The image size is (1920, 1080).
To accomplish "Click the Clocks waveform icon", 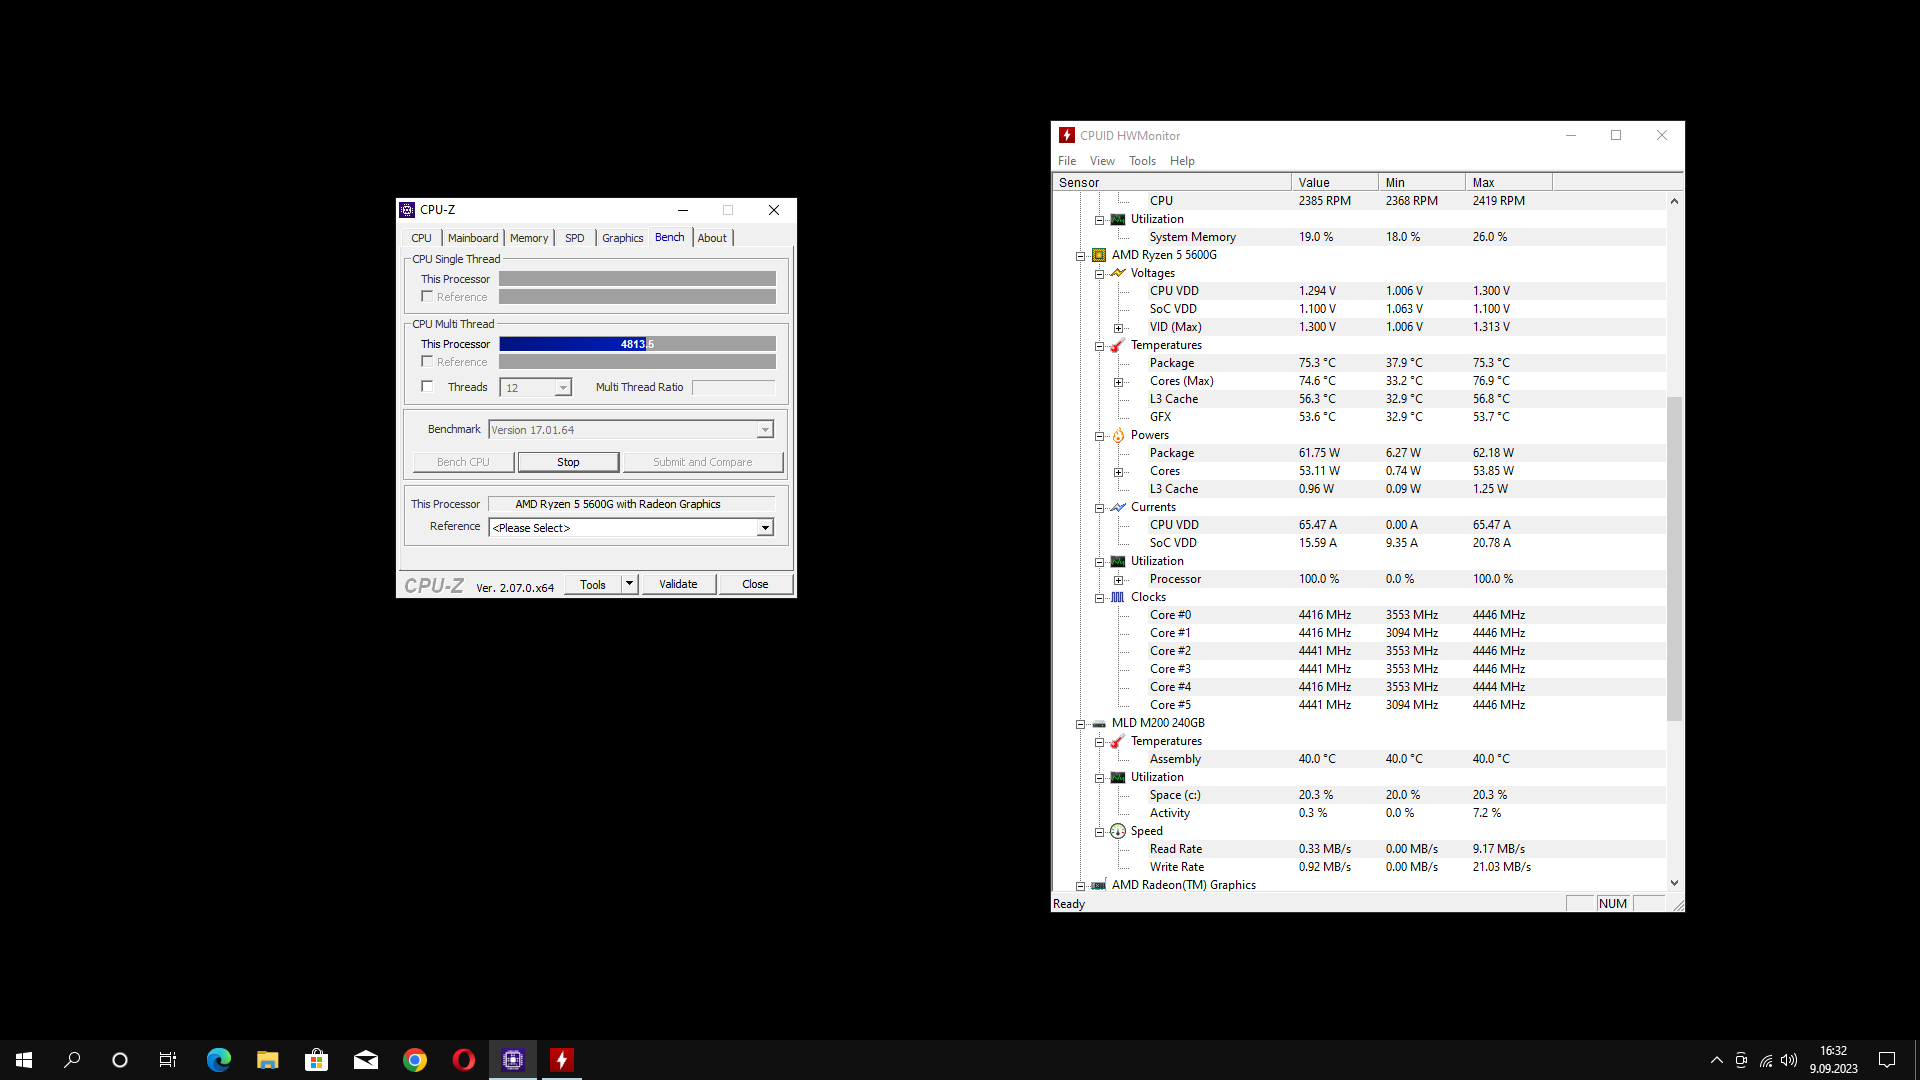I will pyautogui.click(x=1118, y=597).
